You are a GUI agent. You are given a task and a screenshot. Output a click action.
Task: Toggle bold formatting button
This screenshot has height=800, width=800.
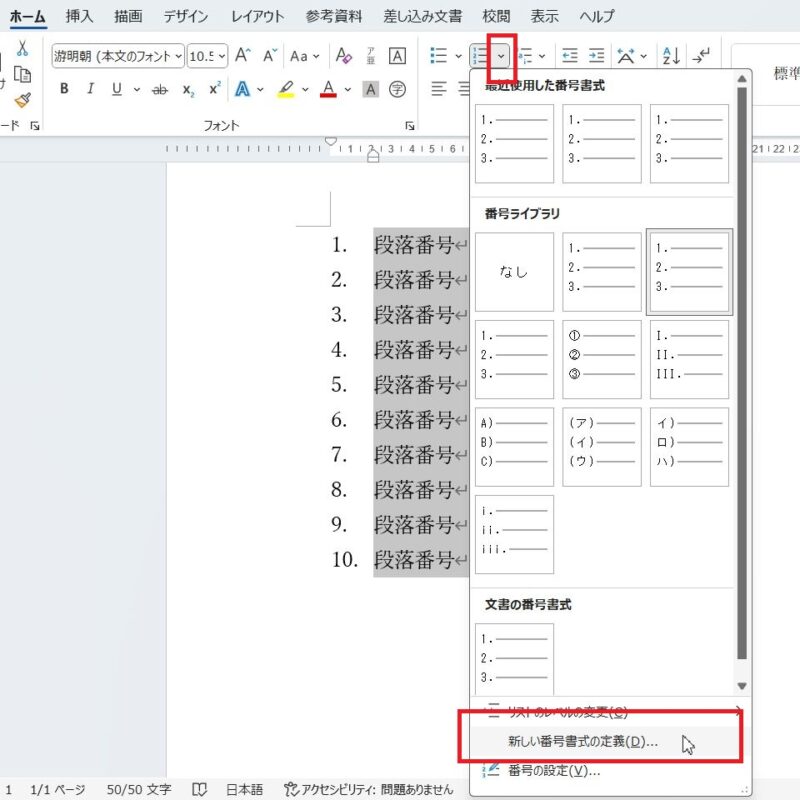[64, 89]
